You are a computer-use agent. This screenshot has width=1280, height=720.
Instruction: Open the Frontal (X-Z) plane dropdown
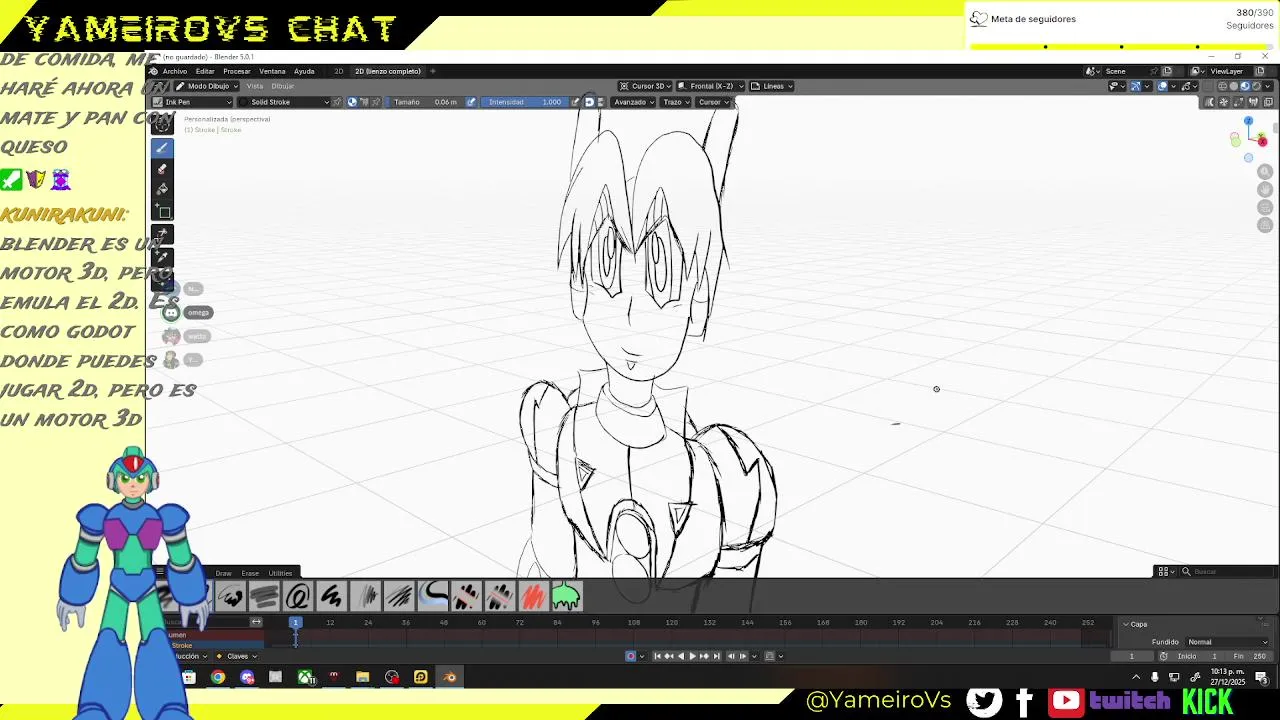click(x=711, y=86)
